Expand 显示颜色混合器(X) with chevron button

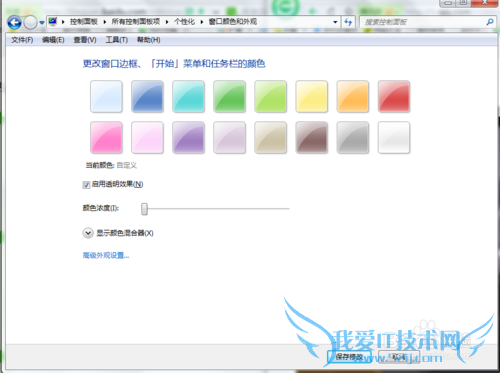[x=88, y=233]
